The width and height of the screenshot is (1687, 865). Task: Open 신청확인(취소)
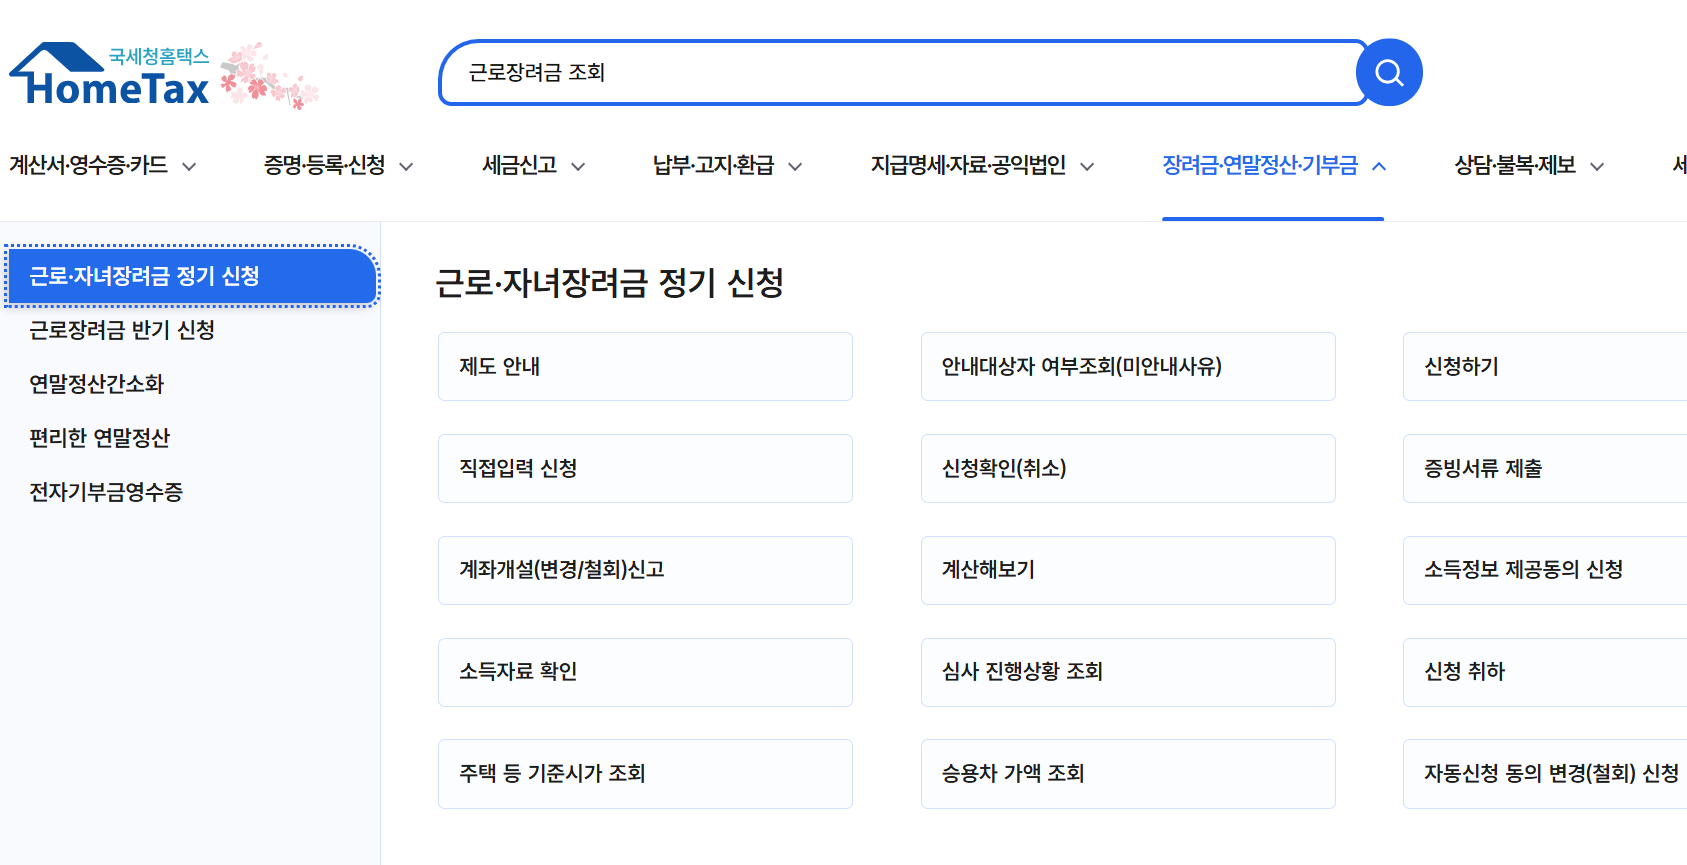pos(1128,469)
